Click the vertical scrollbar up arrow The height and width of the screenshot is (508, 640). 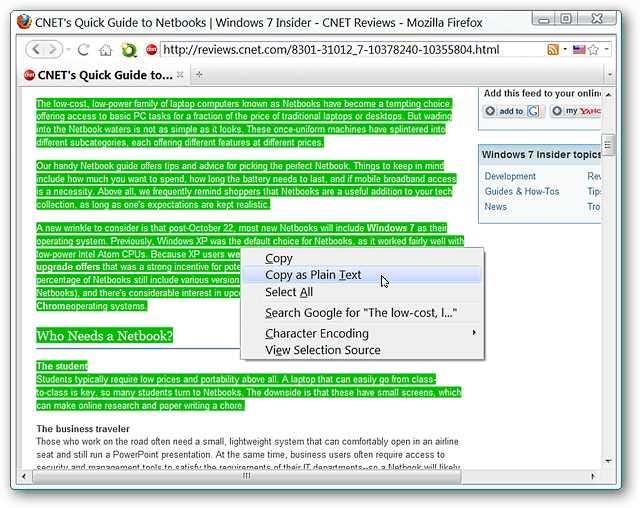tap(608, 94)
